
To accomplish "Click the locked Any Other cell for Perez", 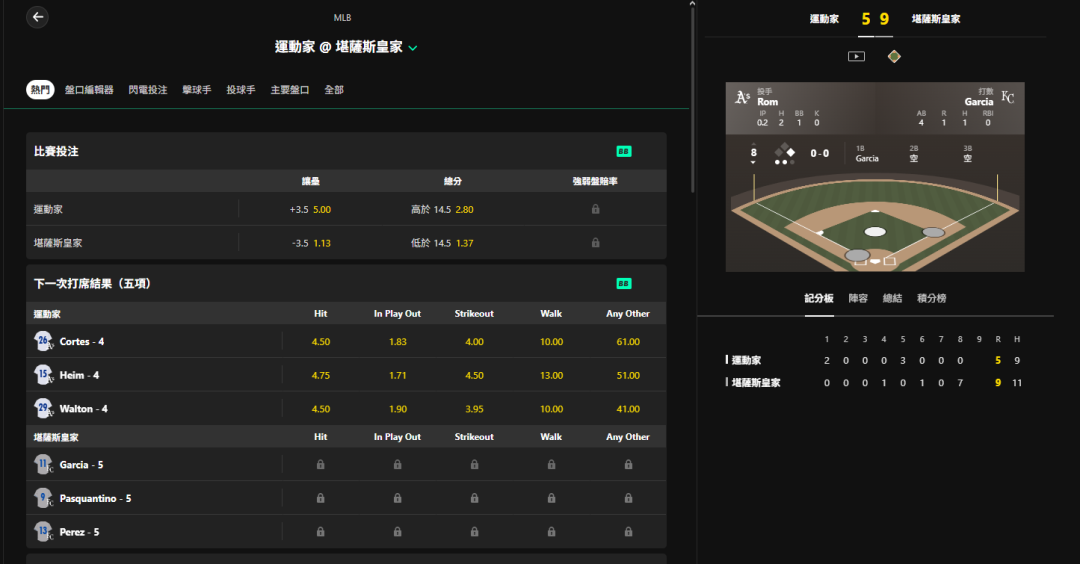I will [628, 532].
